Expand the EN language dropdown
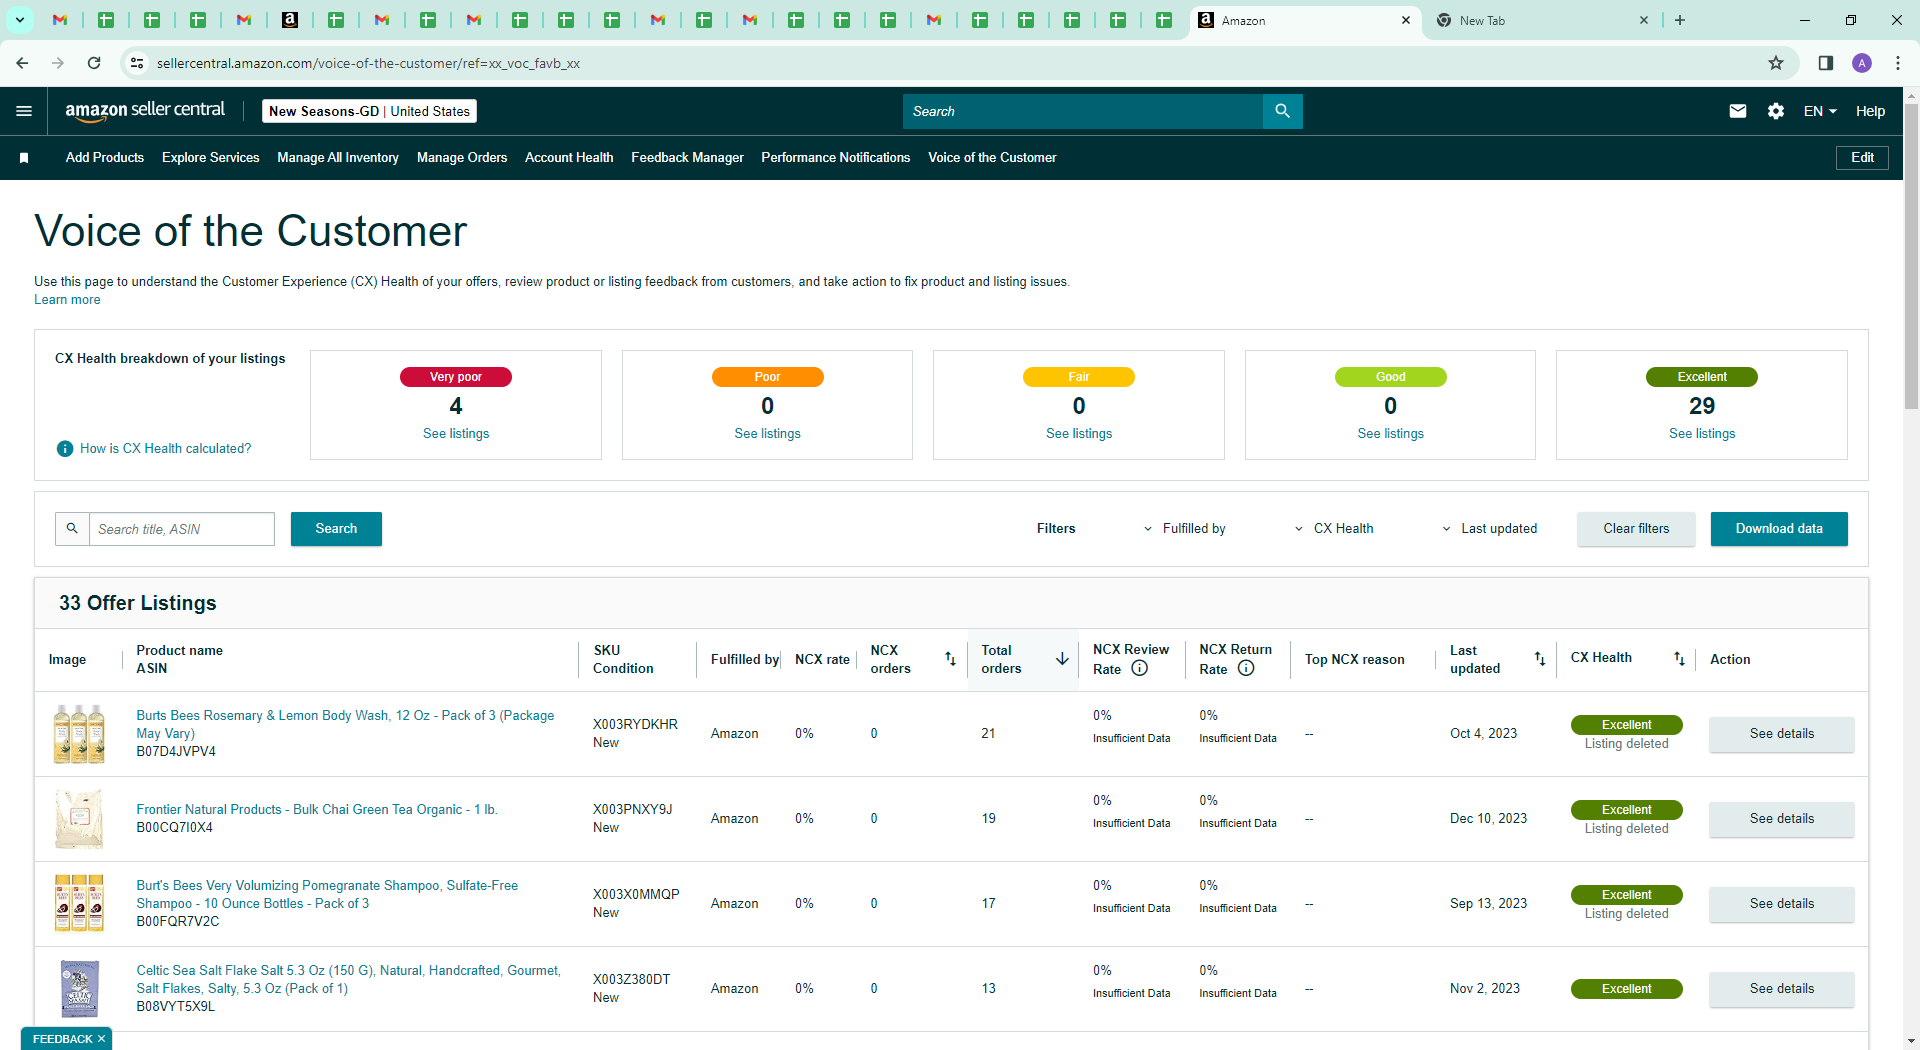Screen dimensions: 1920x1050 [x=1820, y=111]
